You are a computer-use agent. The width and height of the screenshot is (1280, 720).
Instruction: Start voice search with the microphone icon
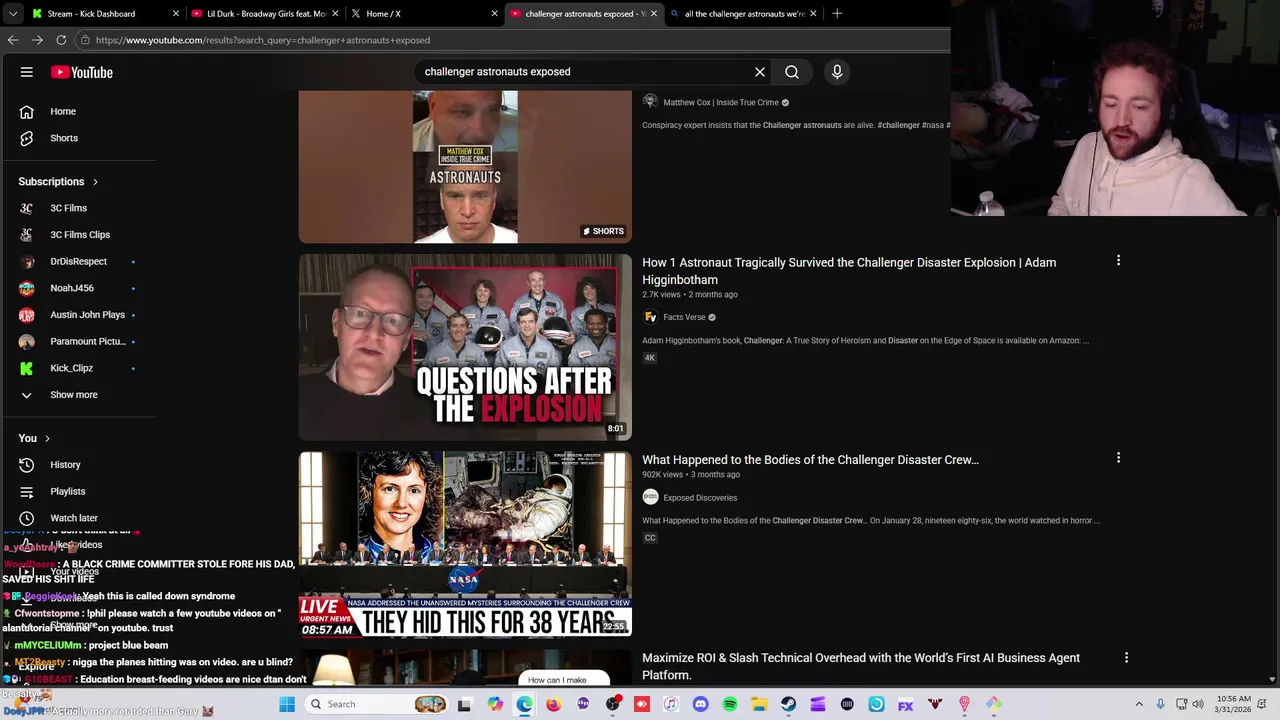click(837, 72)
